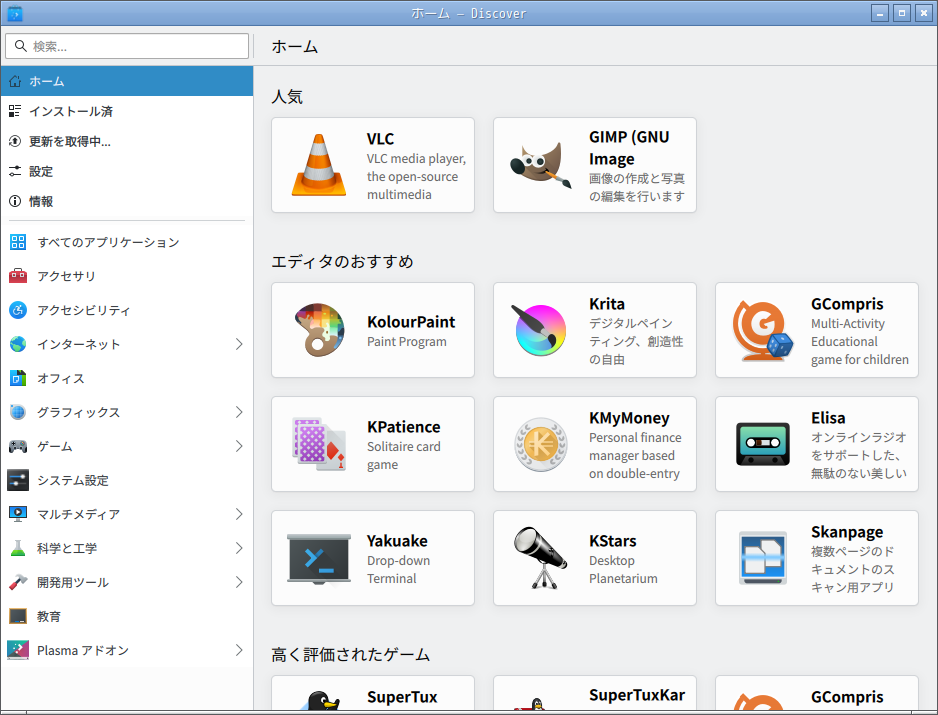
Task: Click the office document icon for オフィス
Action: [18, 378]
